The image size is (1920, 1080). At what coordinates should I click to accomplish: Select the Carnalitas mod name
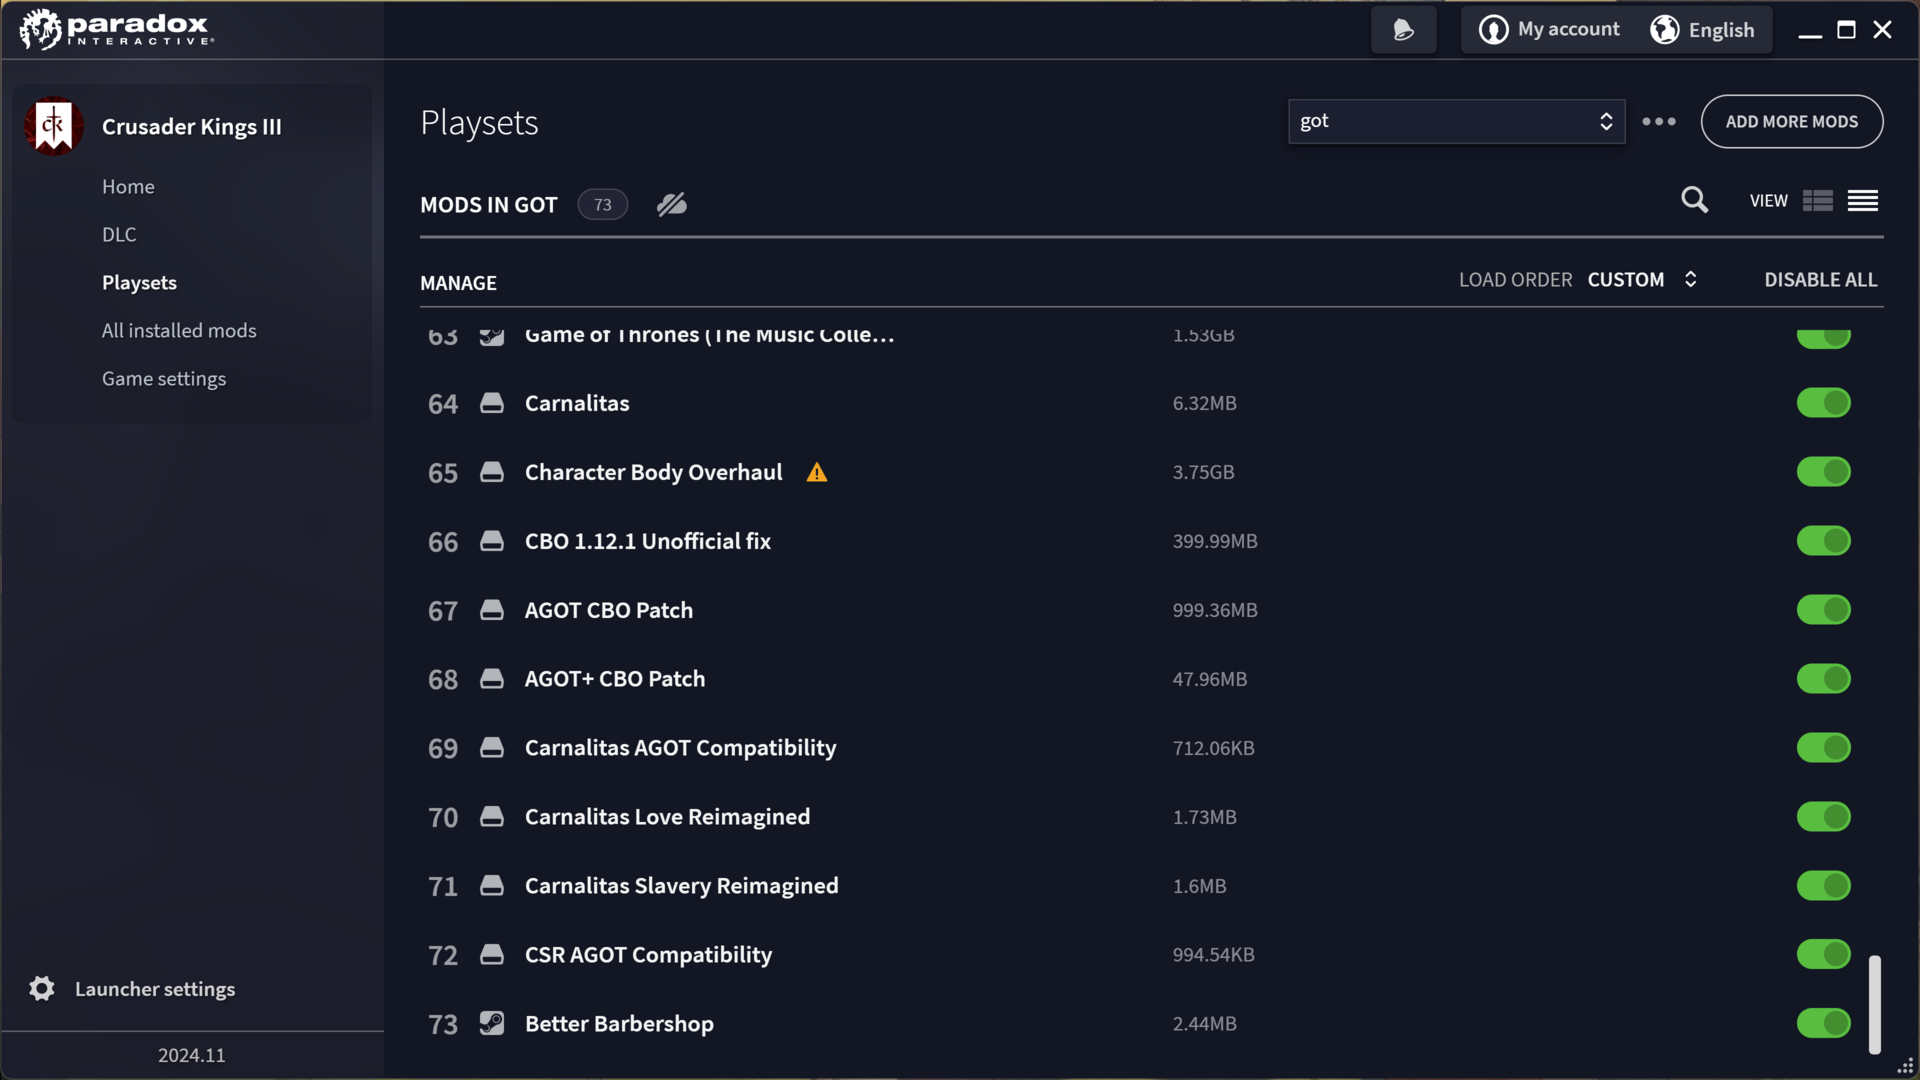click(x=577, y=403)
